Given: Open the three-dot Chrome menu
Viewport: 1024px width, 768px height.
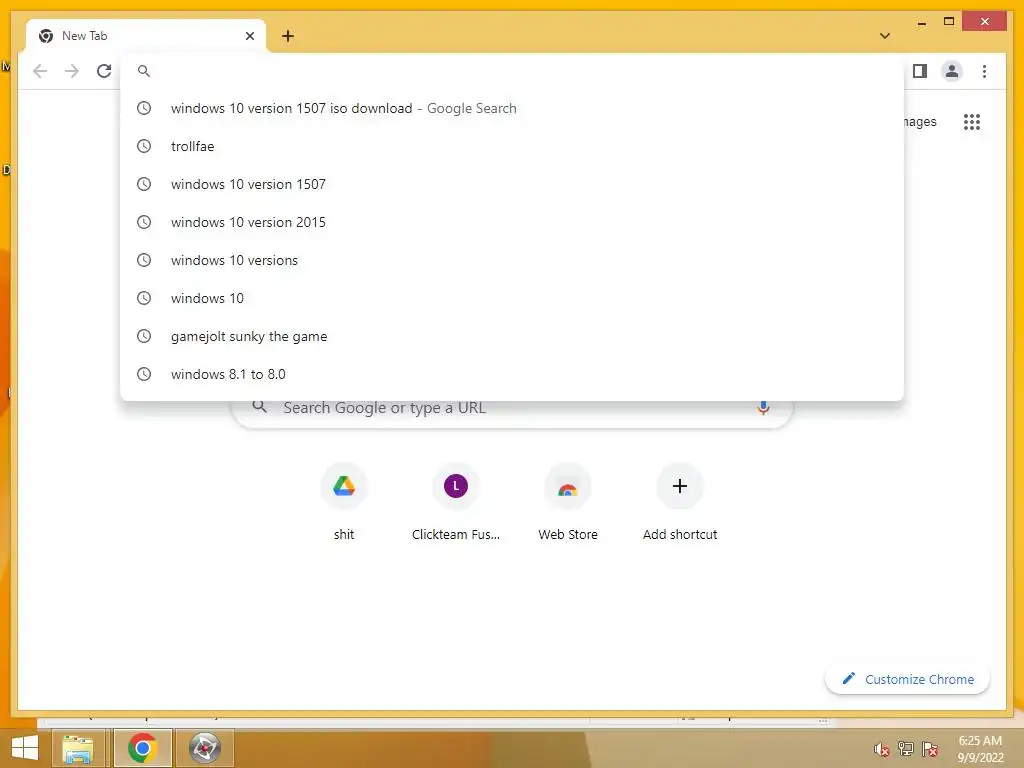Looking at the screenshot, I should (x=984, y=71).
